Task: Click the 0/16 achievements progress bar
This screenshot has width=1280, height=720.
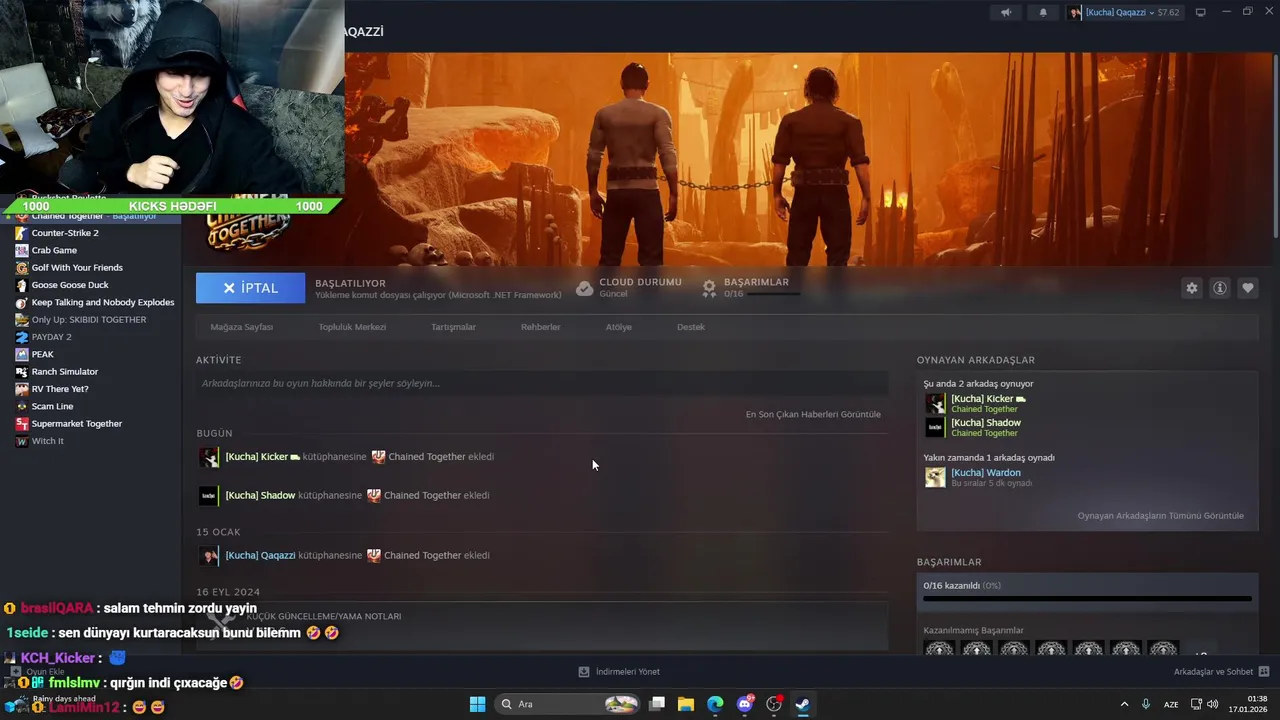Action: point(1087,599)
